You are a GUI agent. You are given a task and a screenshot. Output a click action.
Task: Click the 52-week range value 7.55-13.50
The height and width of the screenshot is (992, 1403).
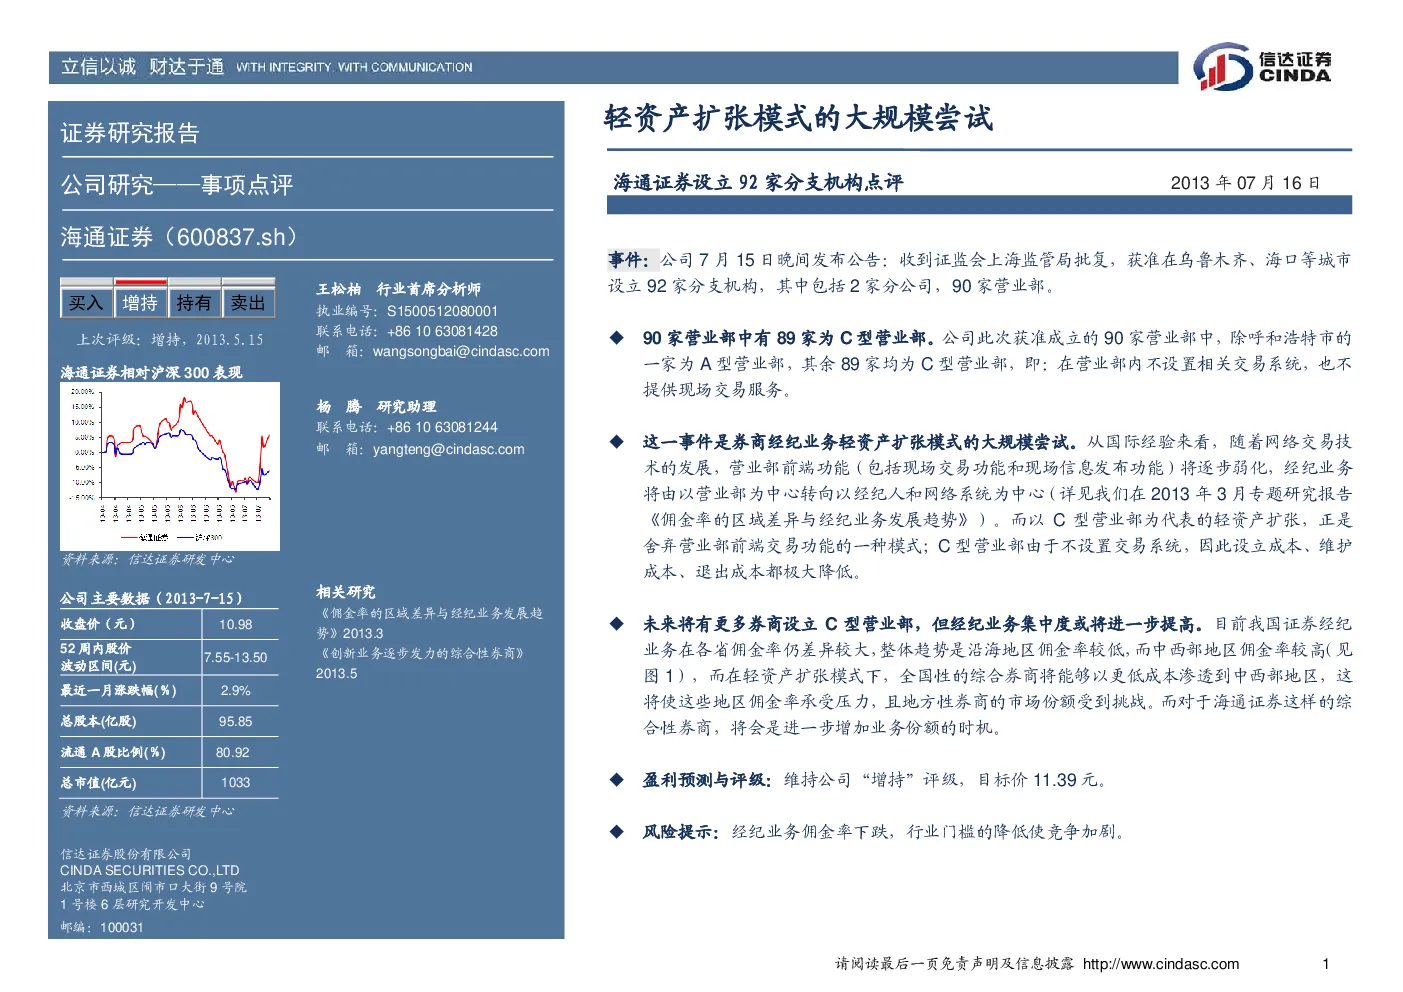point(236,657)
